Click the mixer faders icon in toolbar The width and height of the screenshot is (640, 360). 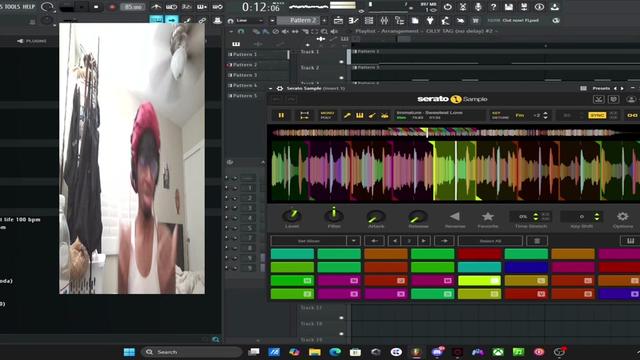(384, 20)
